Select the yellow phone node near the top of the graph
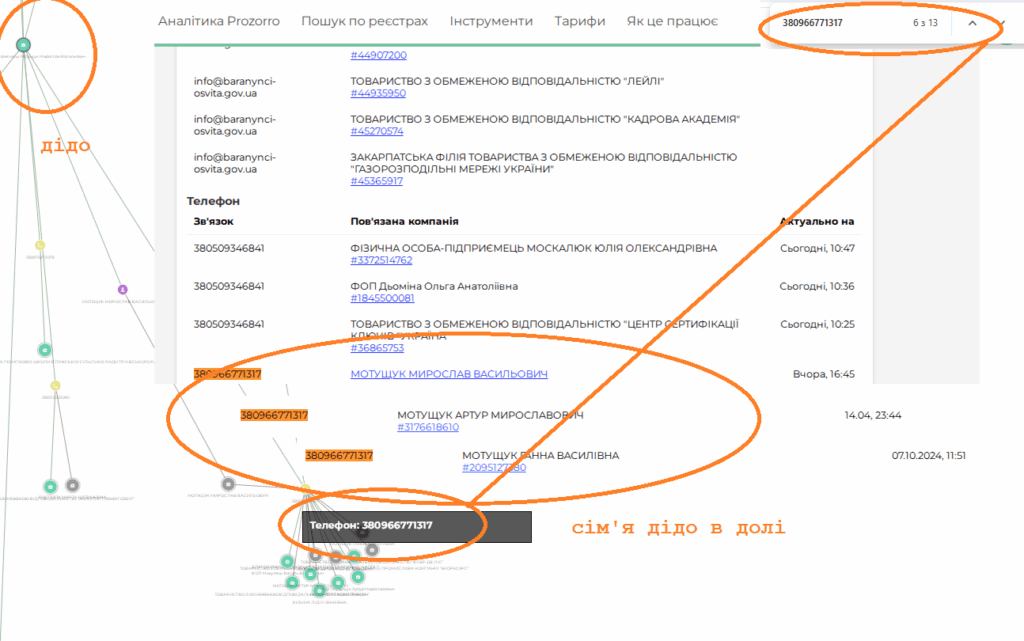This screenshot has height=641, width=1024. (x=40, y=245)
